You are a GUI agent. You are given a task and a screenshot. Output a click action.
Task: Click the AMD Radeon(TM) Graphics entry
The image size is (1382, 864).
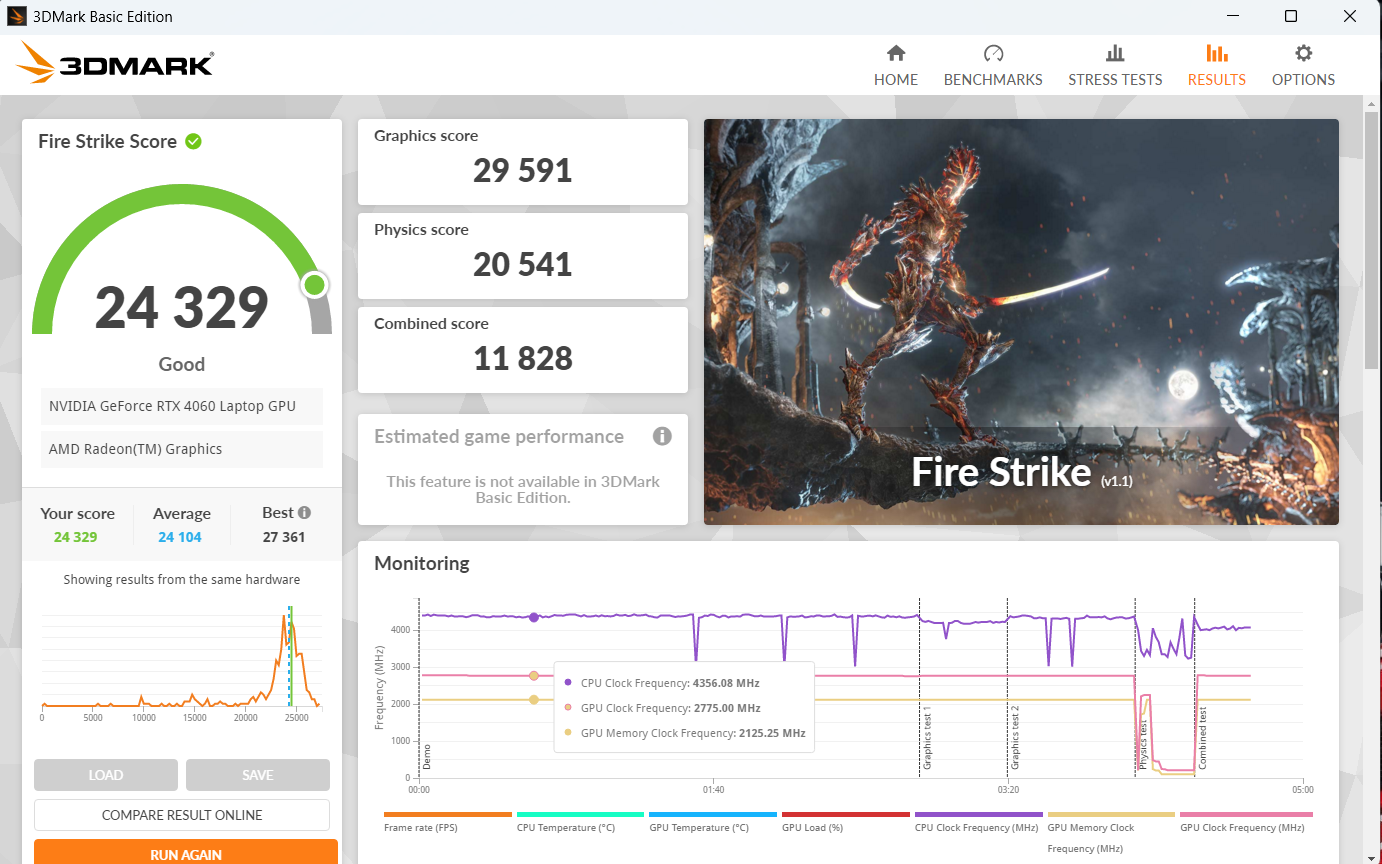pos(182,449)
